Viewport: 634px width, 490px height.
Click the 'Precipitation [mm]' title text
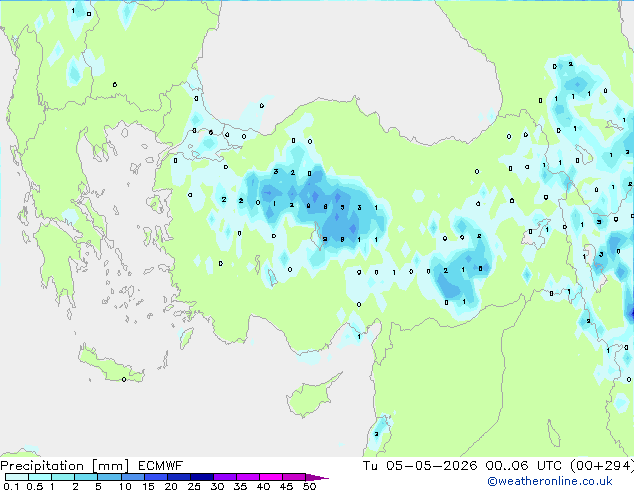pyautogui.click(x=64, y=466)
